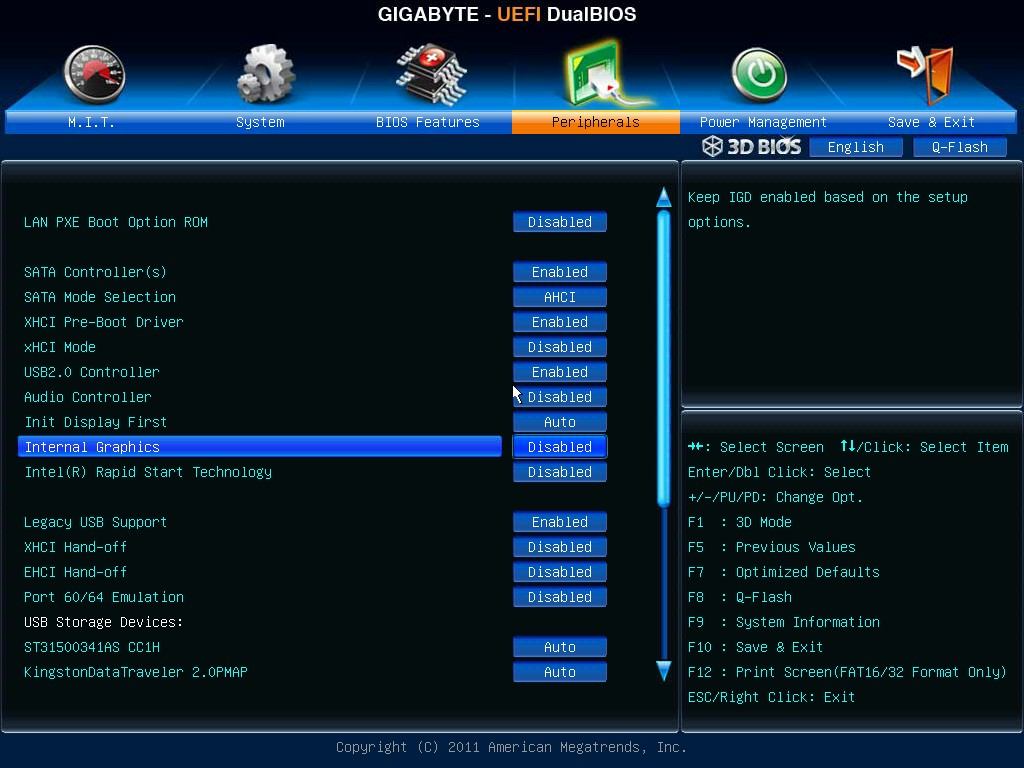This screenshot has height=768, width=1024.
Task: Select the Peripherals tab
Action: [596, 122]
